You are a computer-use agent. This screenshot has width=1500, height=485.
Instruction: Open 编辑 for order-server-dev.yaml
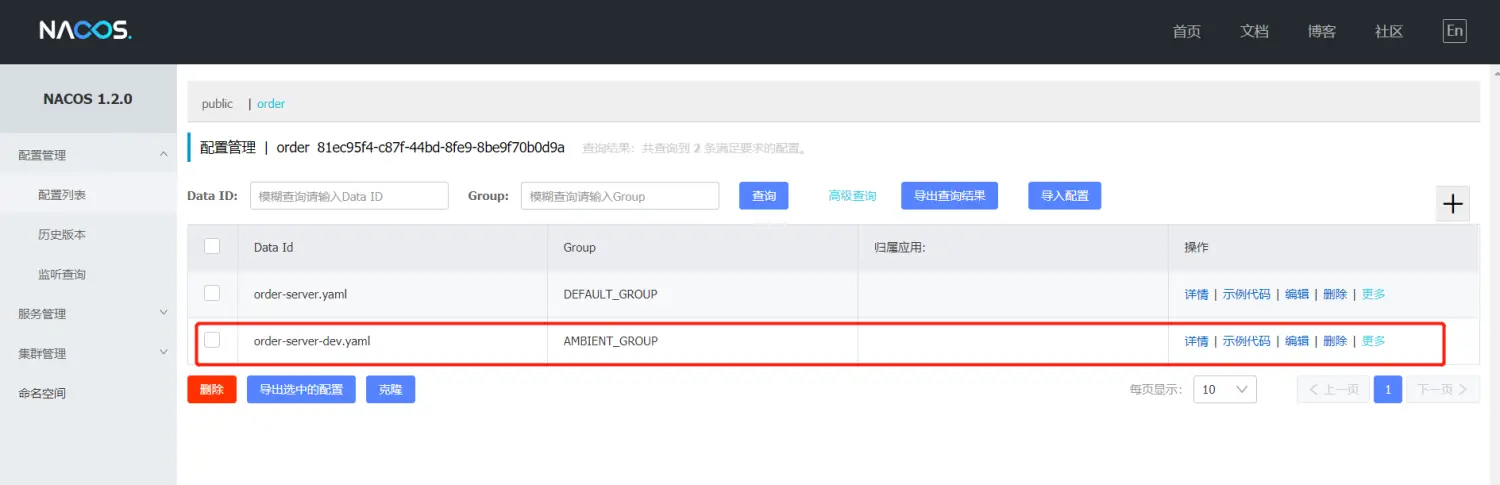(1296, 341)
